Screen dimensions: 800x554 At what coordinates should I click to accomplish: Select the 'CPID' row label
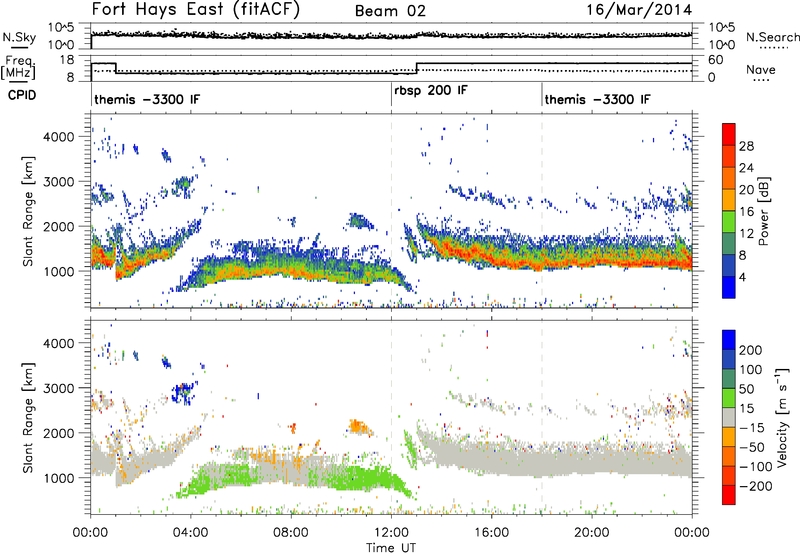[21, 95]
